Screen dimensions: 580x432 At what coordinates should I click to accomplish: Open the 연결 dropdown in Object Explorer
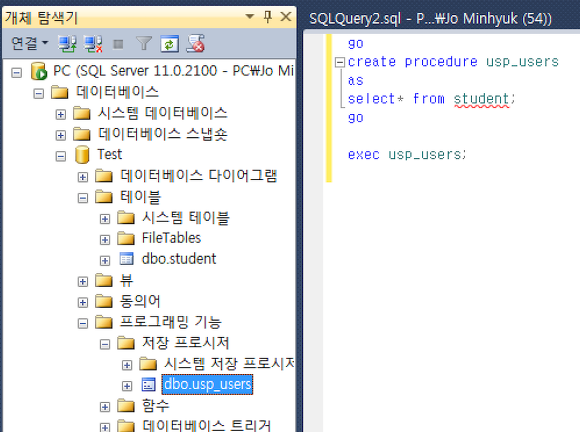[x=30, y=43]
